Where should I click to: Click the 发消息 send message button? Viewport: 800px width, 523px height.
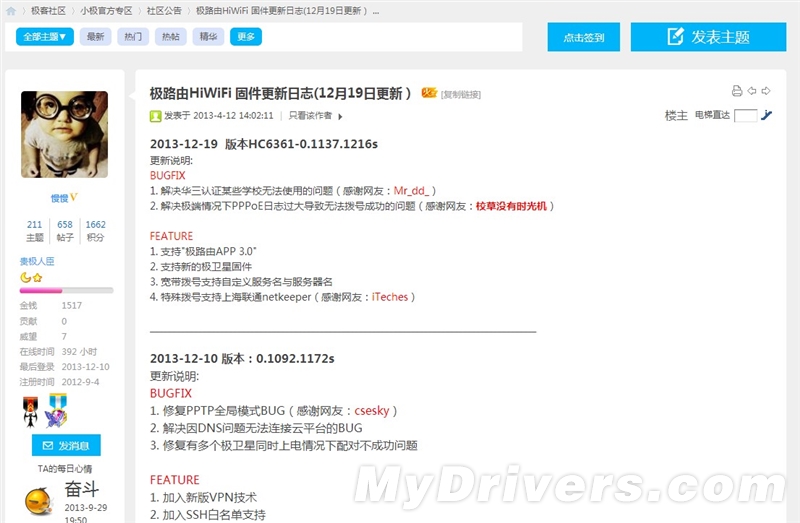(x=66, y=445)
